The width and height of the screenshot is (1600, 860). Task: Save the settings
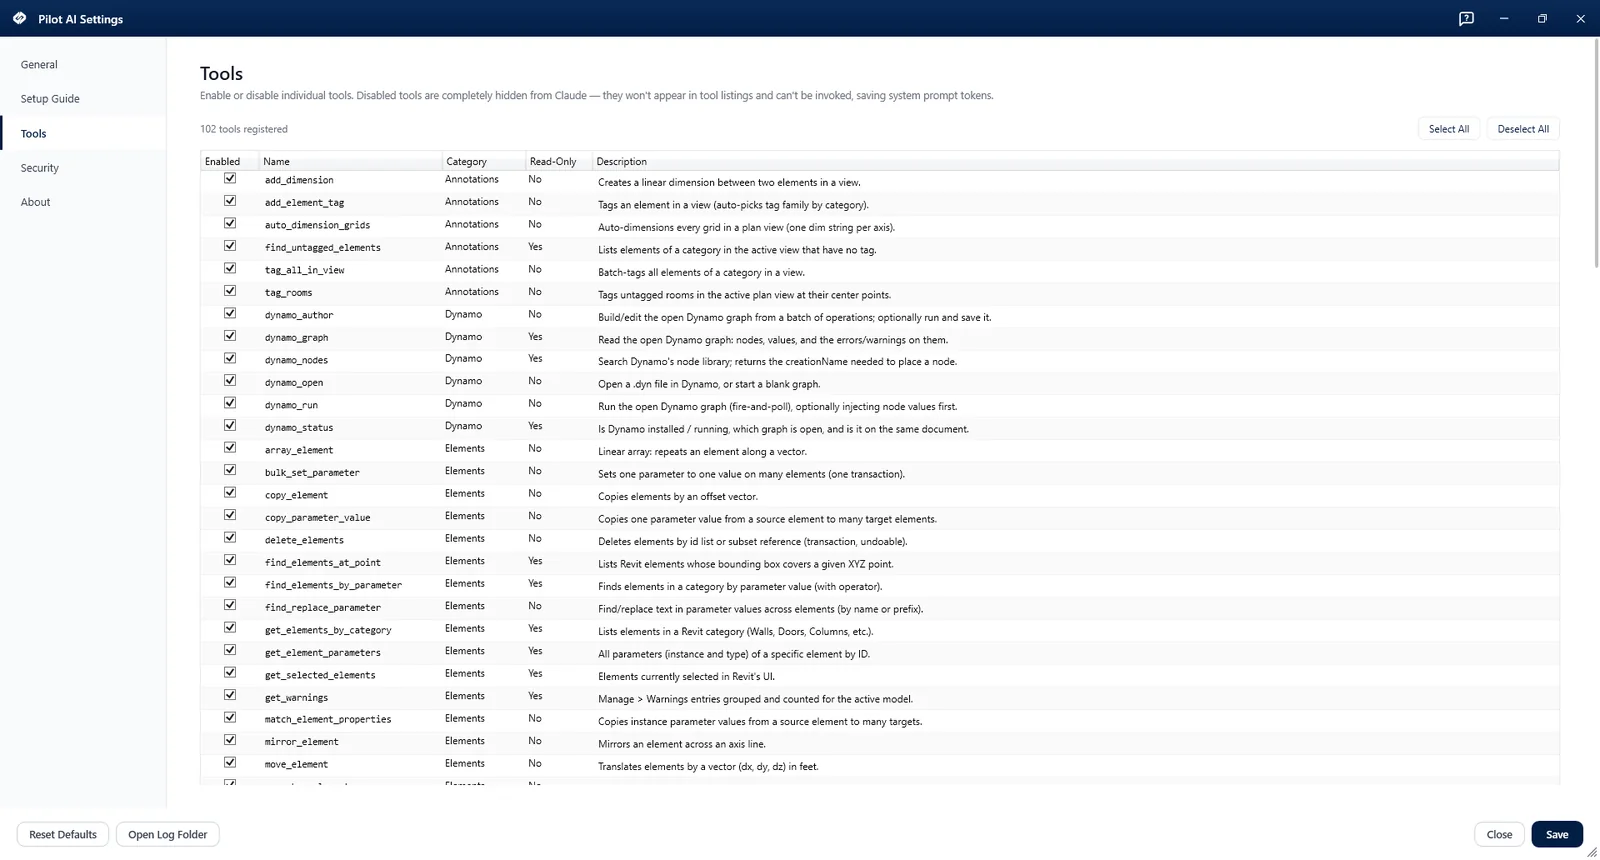point(1557,834)
